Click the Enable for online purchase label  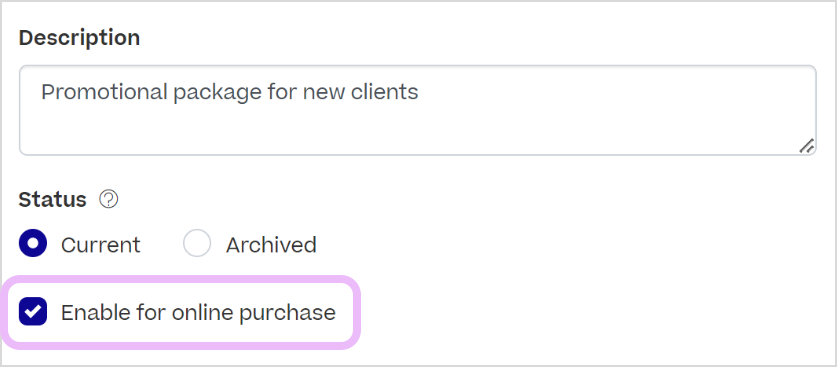[x=198, y=313]
